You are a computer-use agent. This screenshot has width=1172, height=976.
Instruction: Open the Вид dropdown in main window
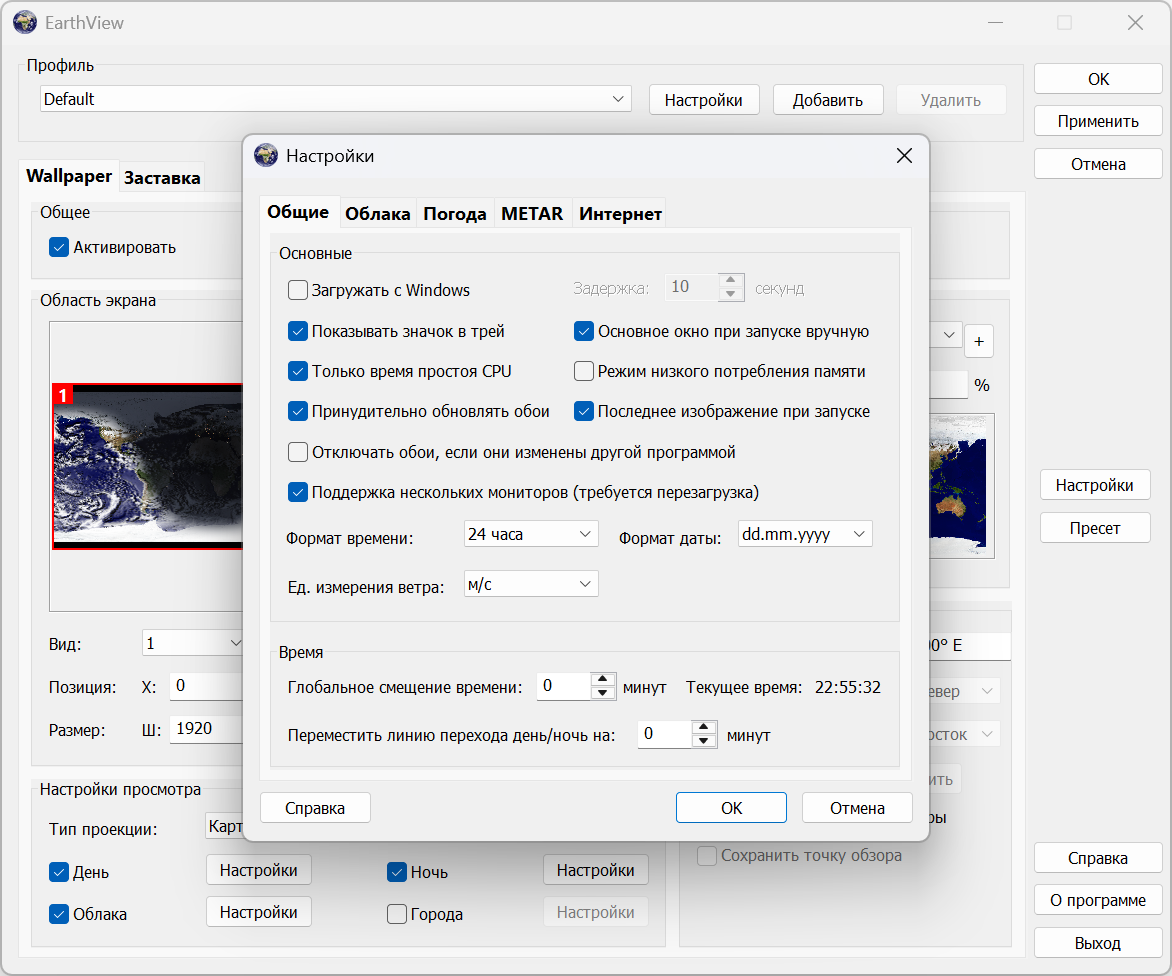click(193, 643)
